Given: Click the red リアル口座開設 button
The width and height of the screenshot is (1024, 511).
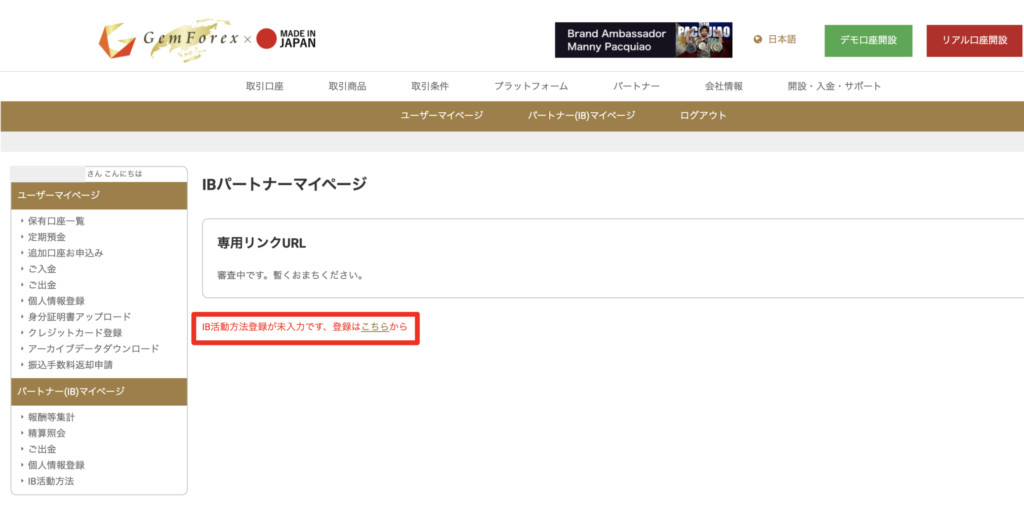Looking at the screenshot, I should 974,41.
